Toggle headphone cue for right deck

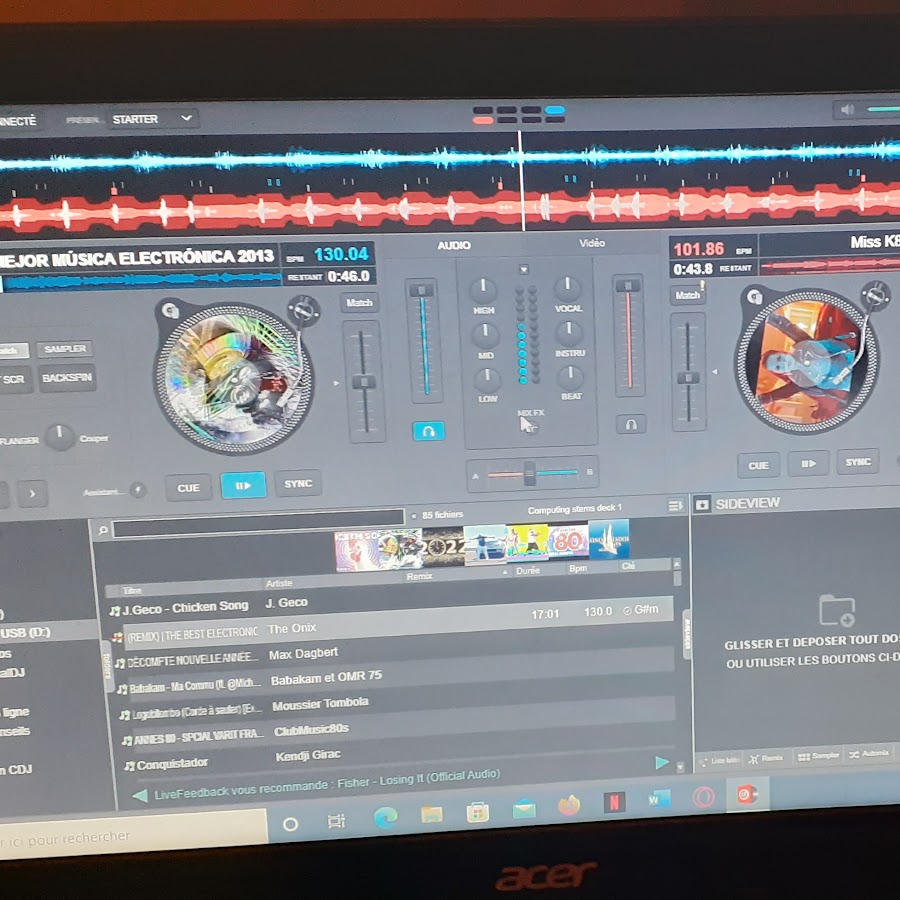click(x=631, y=424)
